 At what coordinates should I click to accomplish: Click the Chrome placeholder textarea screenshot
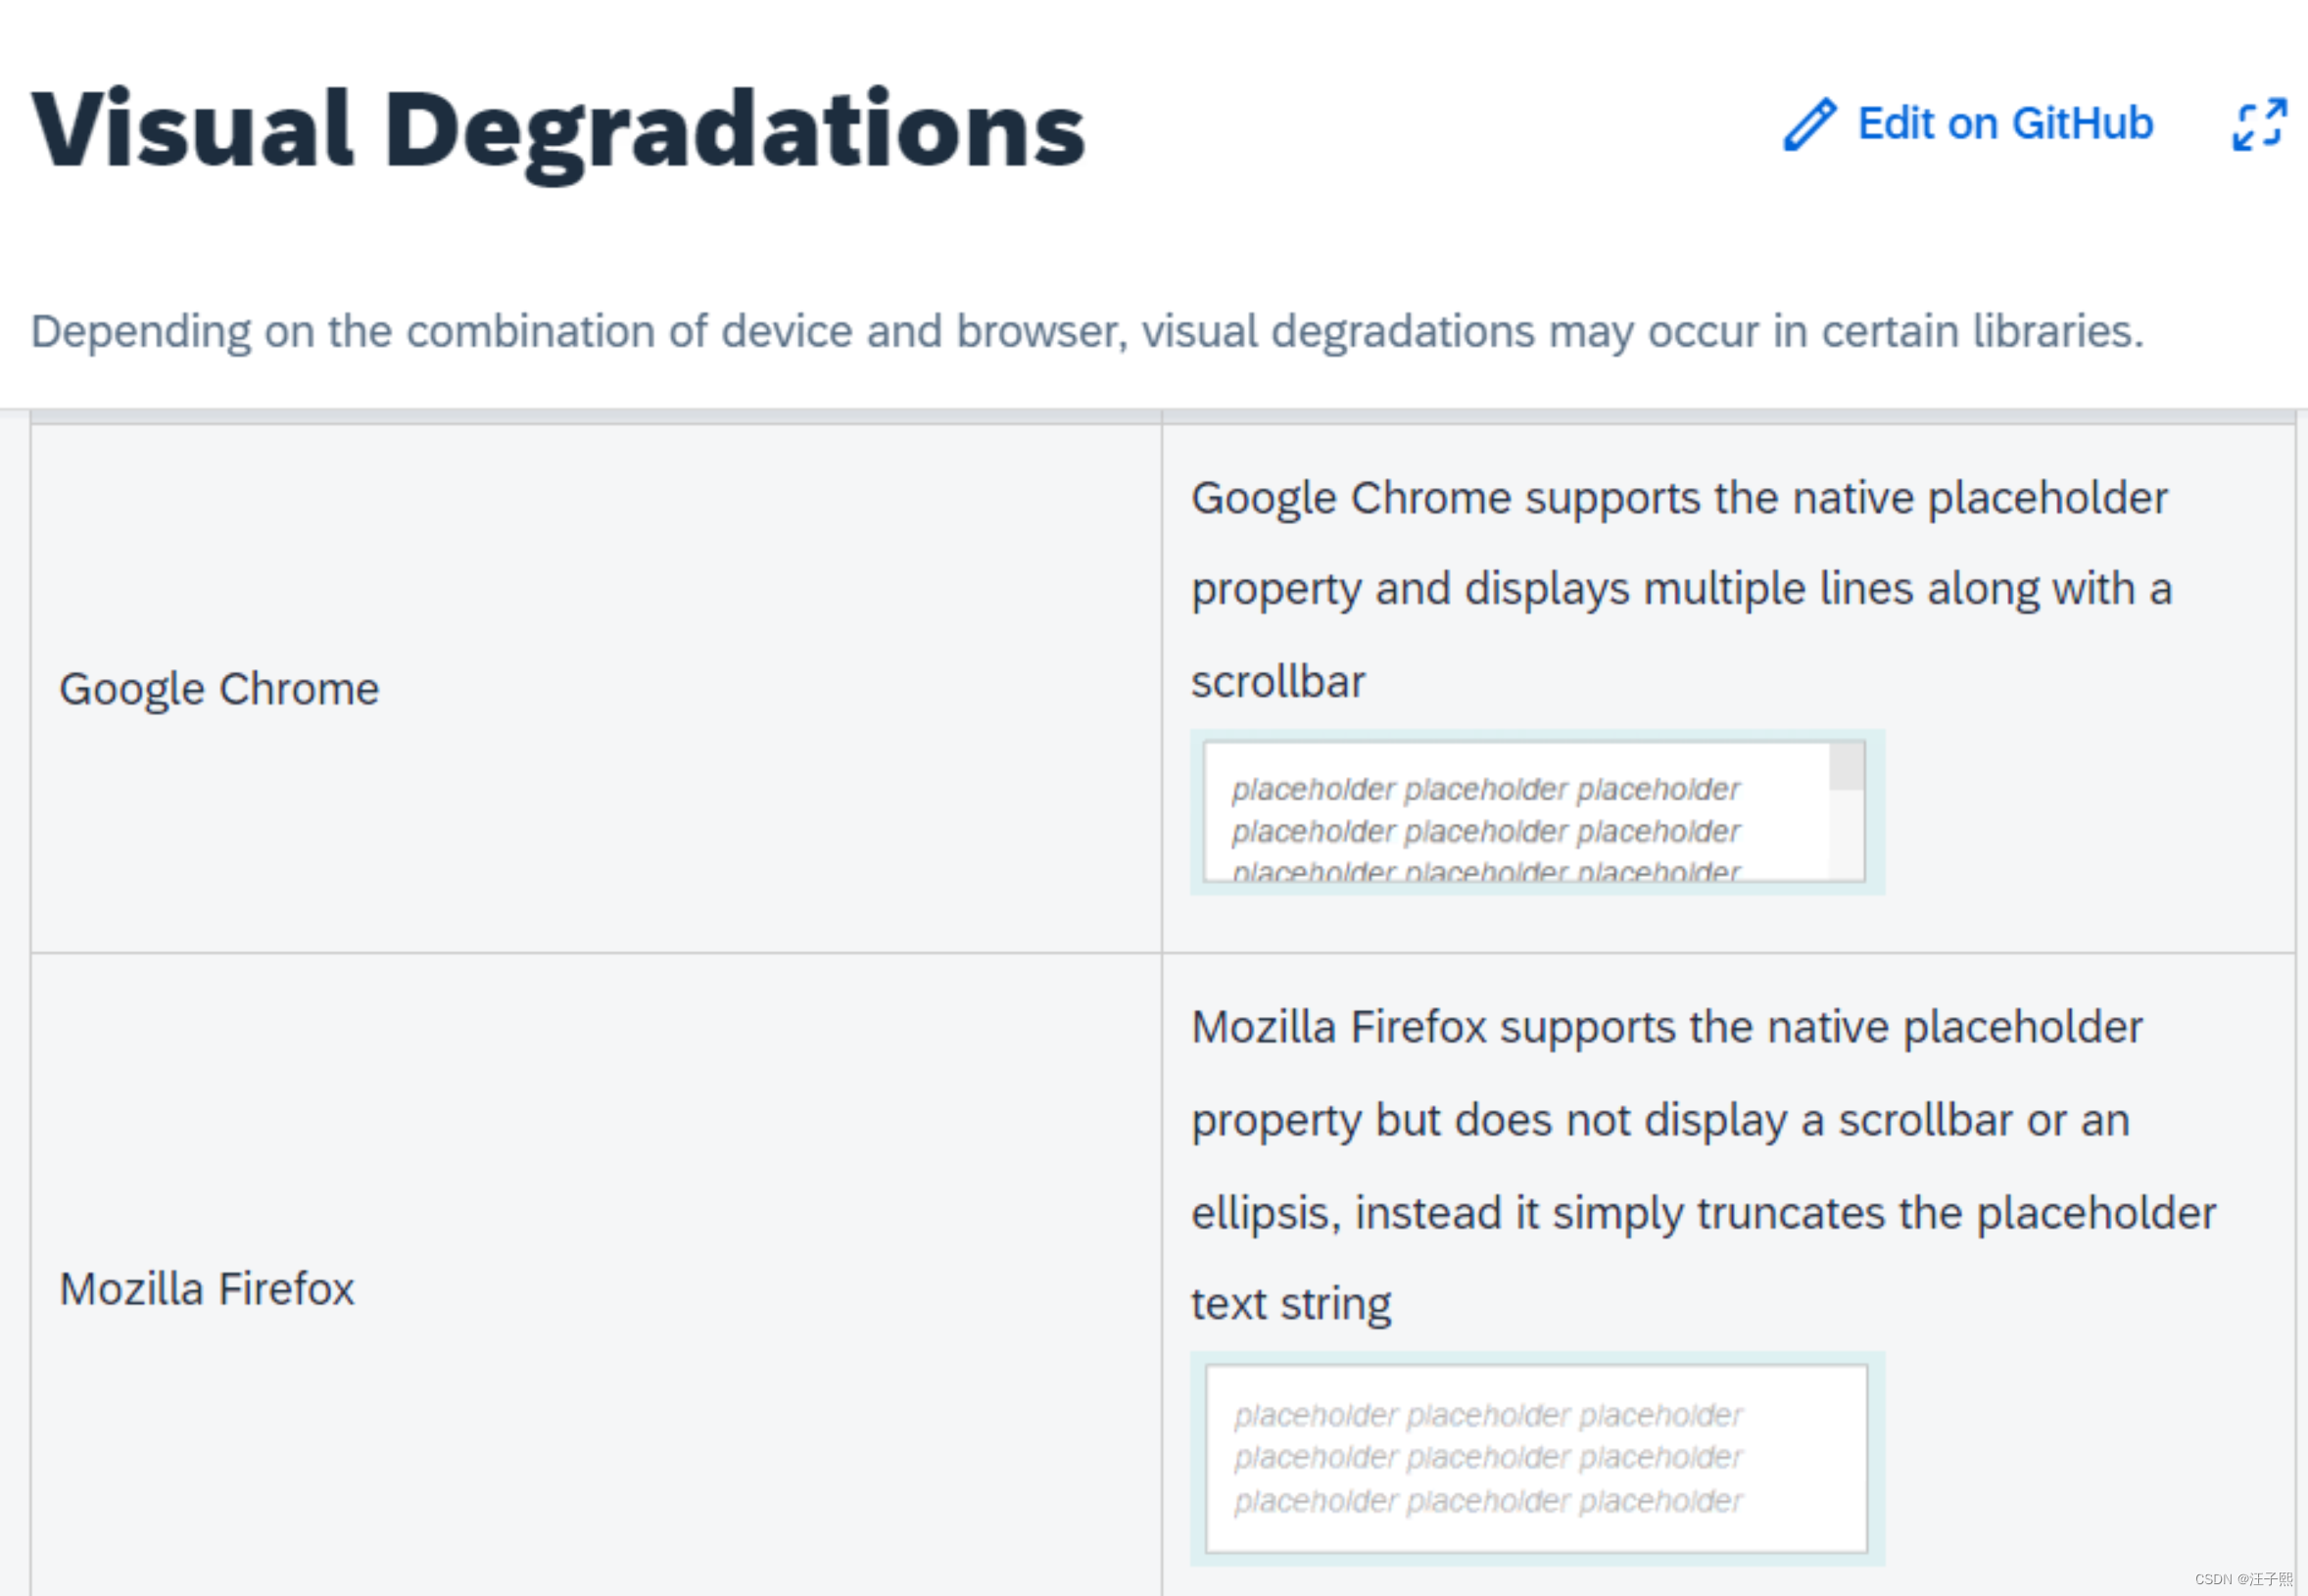[1537, 811]
